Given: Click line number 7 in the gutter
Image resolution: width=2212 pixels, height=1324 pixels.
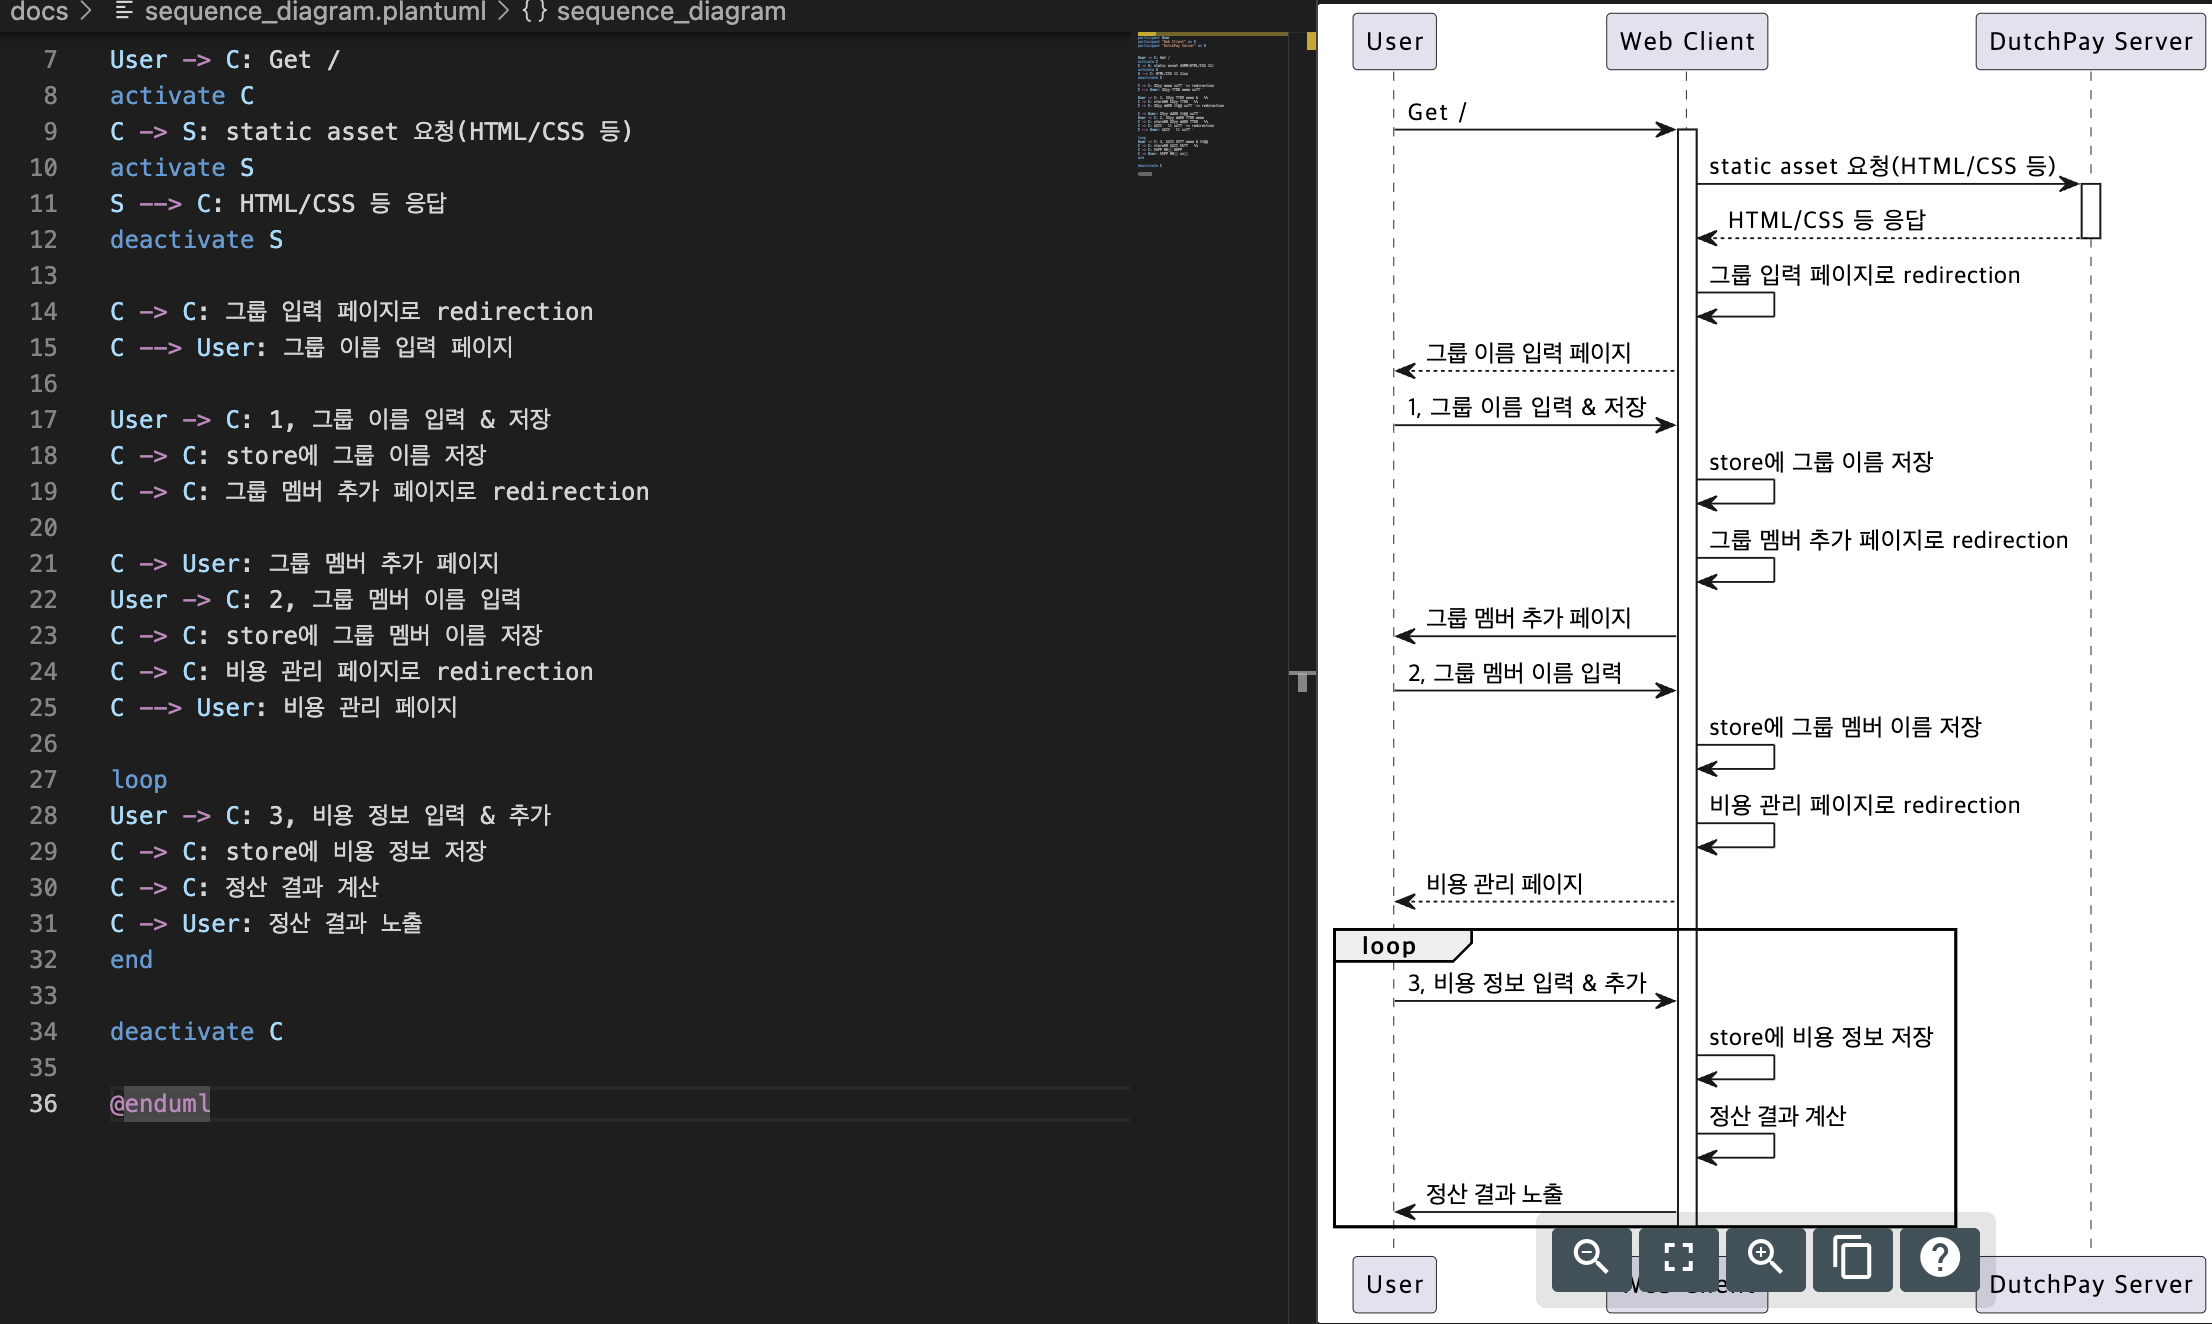Looking at the screenshot, I should click(50, 59).
